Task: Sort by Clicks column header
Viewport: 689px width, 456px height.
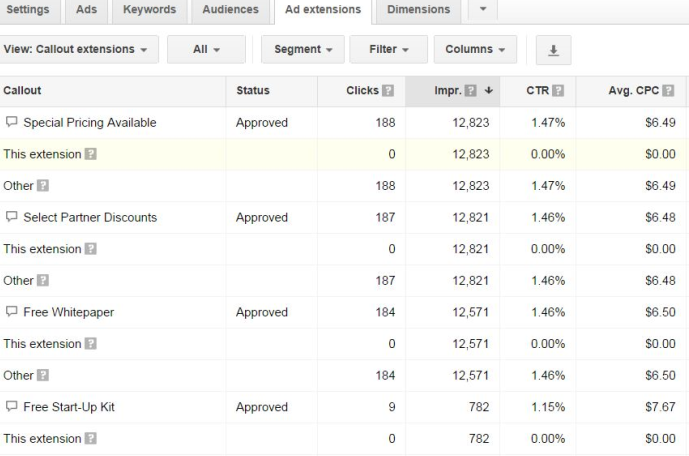Action: click(362, 90)
